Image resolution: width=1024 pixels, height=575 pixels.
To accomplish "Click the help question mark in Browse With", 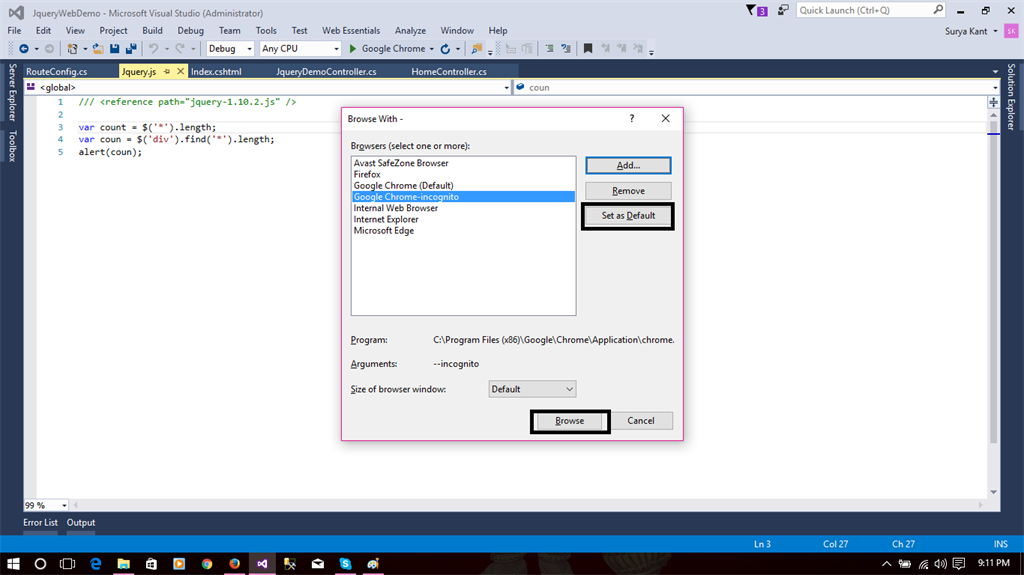I will tap(632, 118).
